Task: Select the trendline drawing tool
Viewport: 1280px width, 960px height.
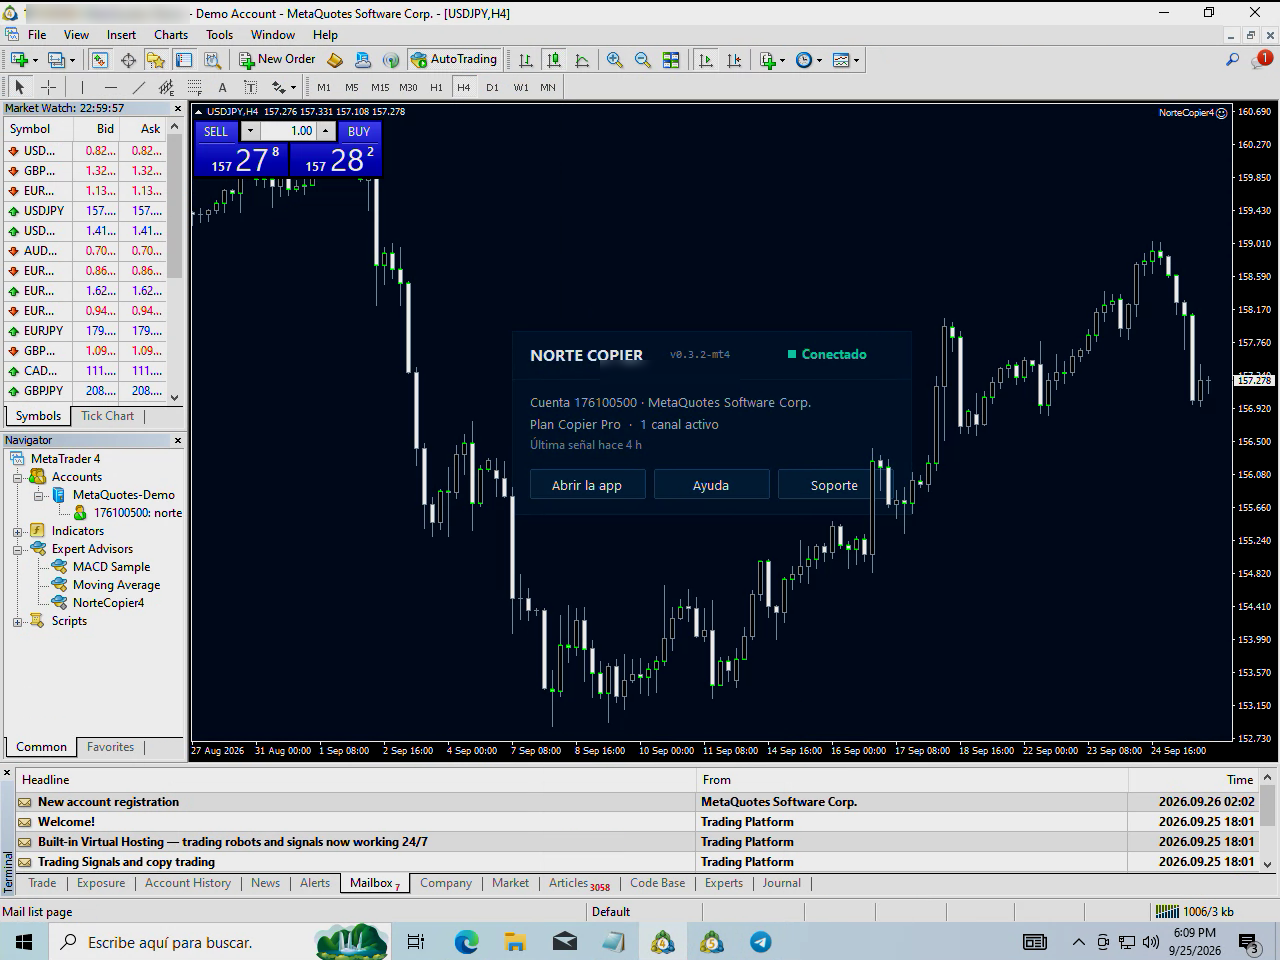Action: pos(138,87)
